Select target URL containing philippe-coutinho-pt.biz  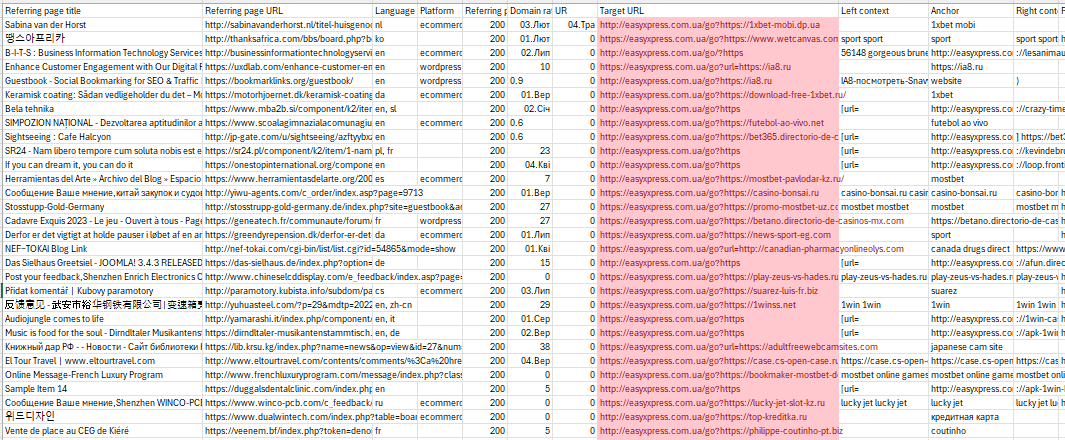[x=718, y=430]
